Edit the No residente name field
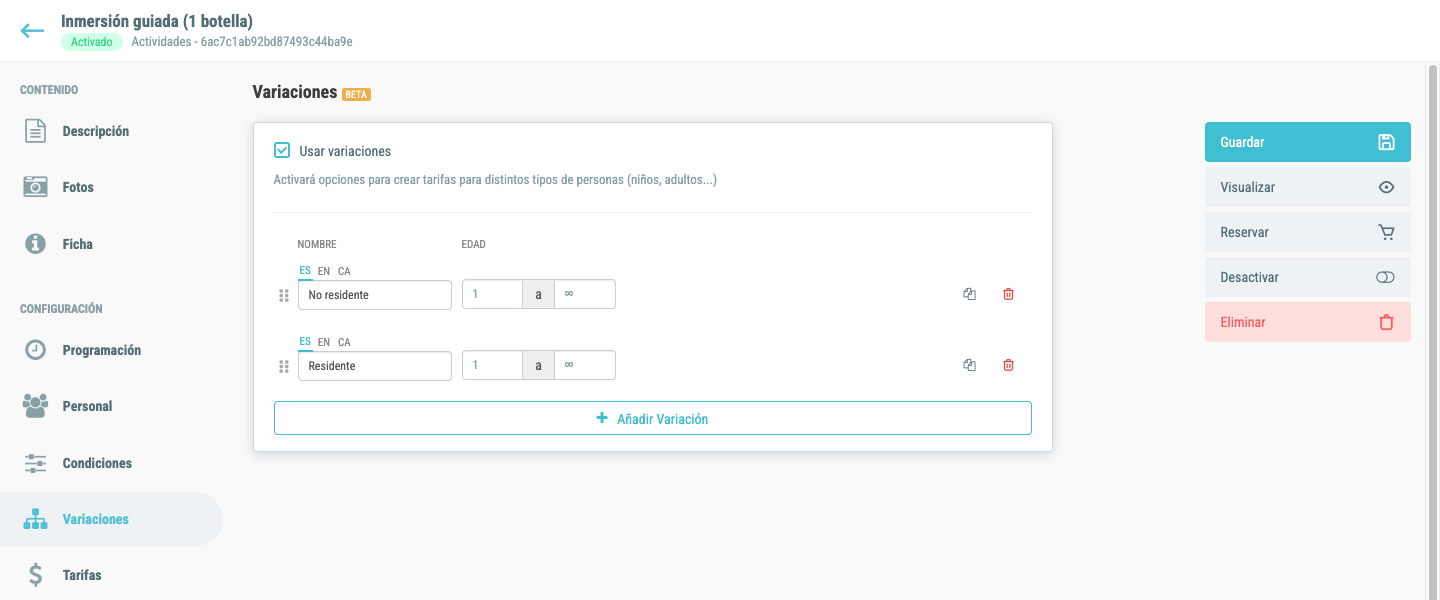The width and height of the screenshot is (1440, 600). [x=375, y=295]
